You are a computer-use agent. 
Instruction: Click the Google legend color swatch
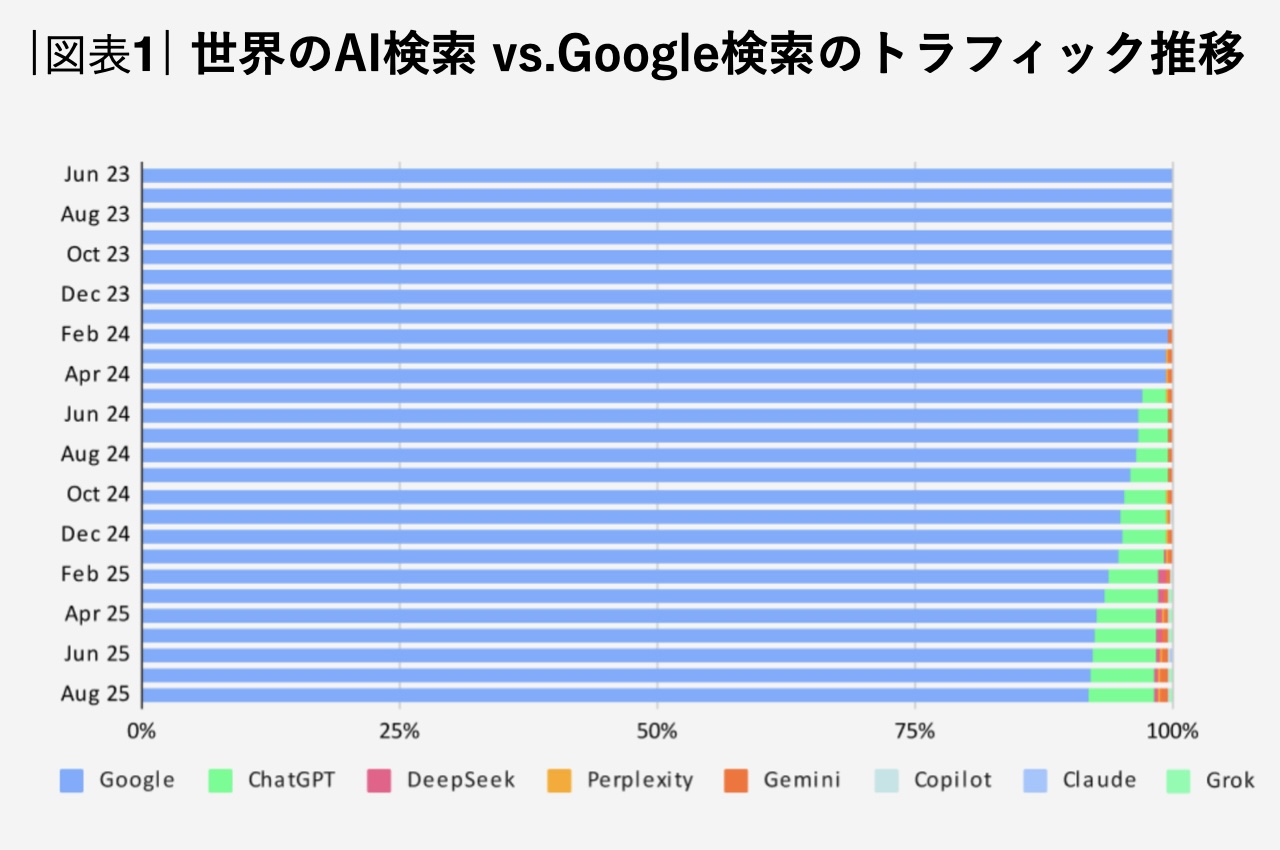click(x=71, y=780)
